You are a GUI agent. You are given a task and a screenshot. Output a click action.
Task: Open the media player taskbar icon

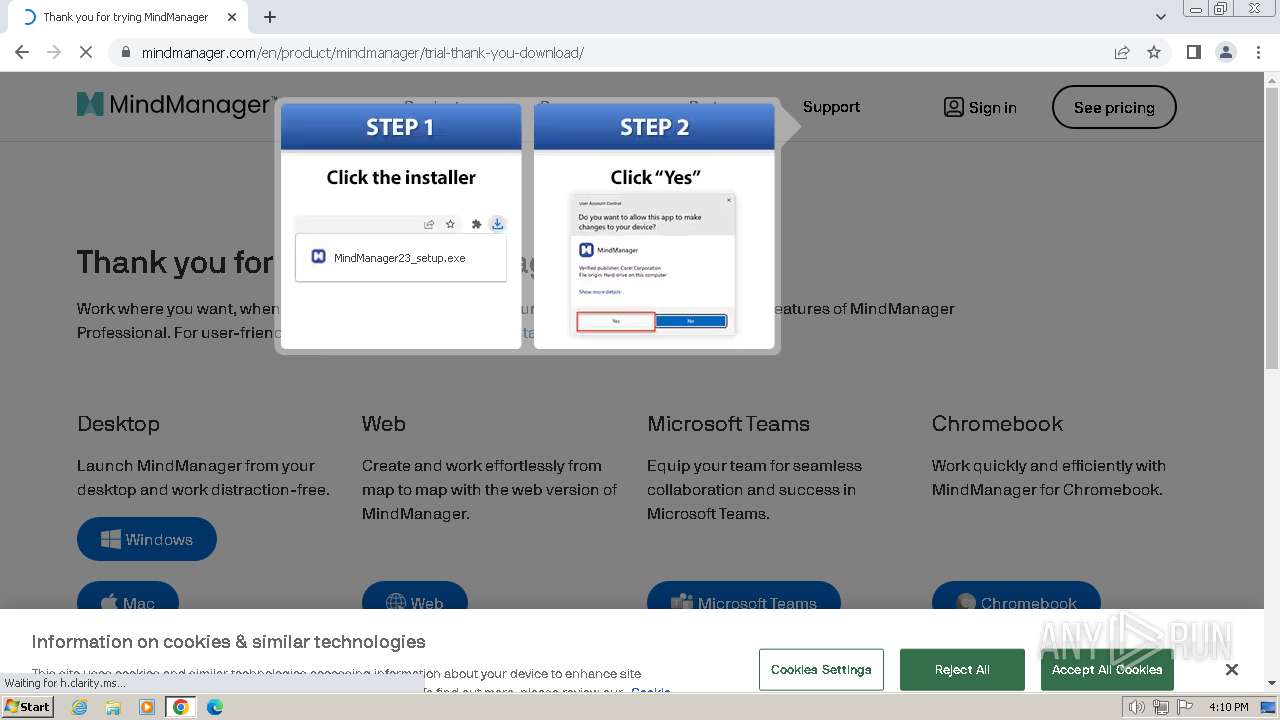[x=147, y=707]
